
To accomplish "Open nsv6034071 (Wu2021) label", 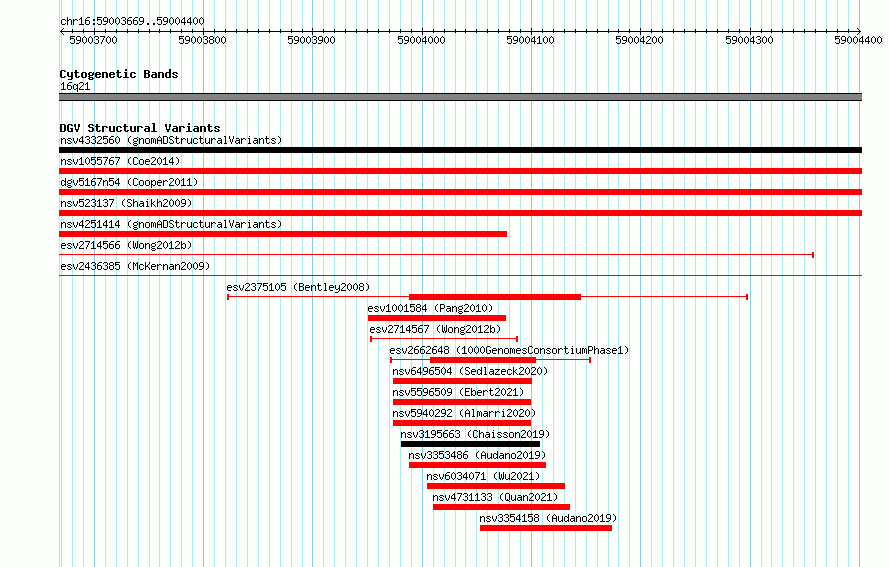I will tap(483, 476).
